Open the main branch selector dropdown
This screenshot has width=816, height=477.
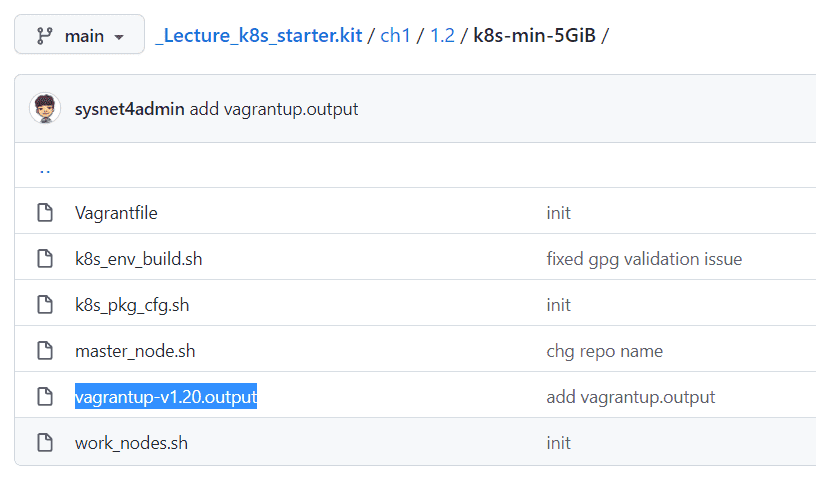pyautogui.click(x=79, y=34)
